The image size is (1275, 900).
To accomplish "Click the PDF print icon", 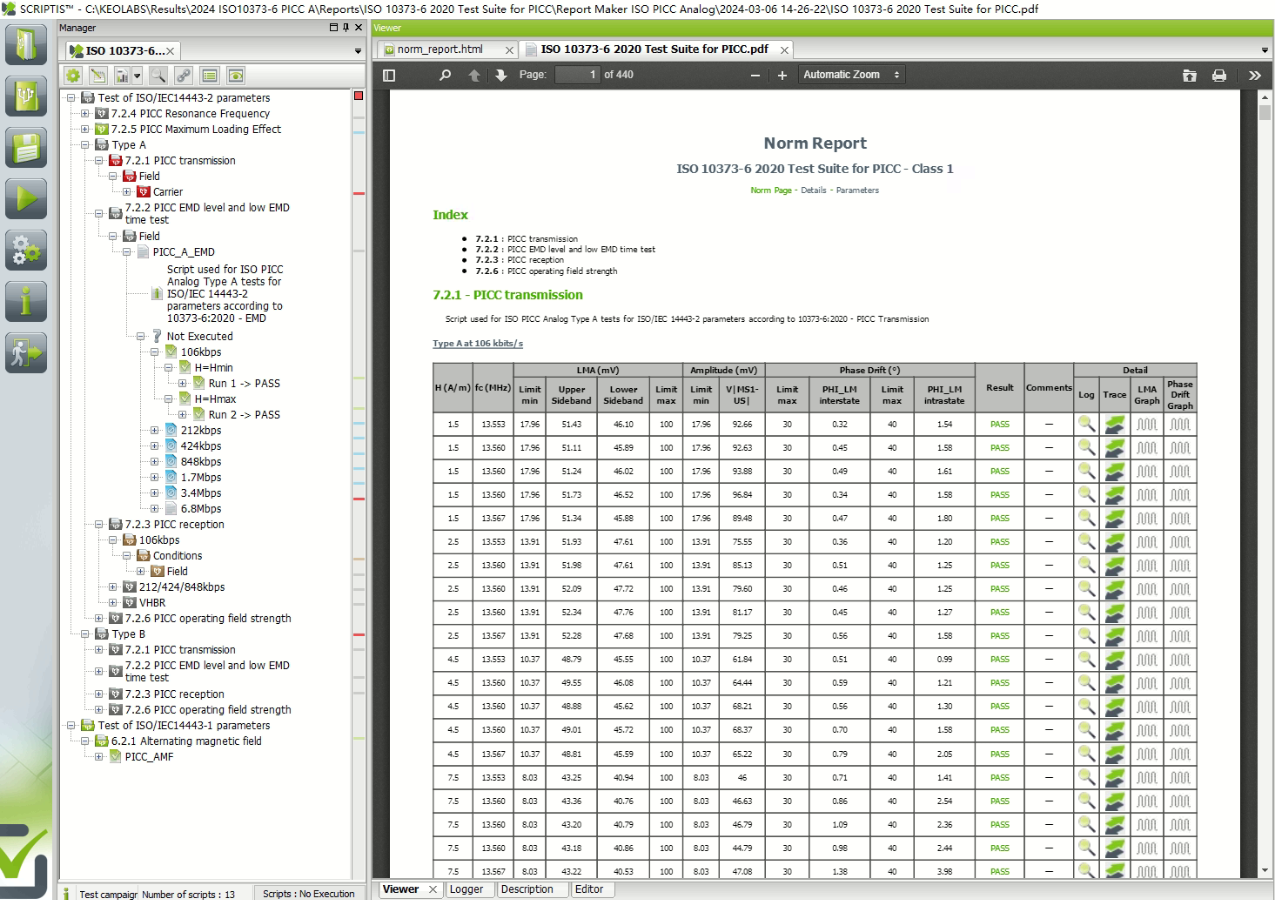I will pos(1219,75).
